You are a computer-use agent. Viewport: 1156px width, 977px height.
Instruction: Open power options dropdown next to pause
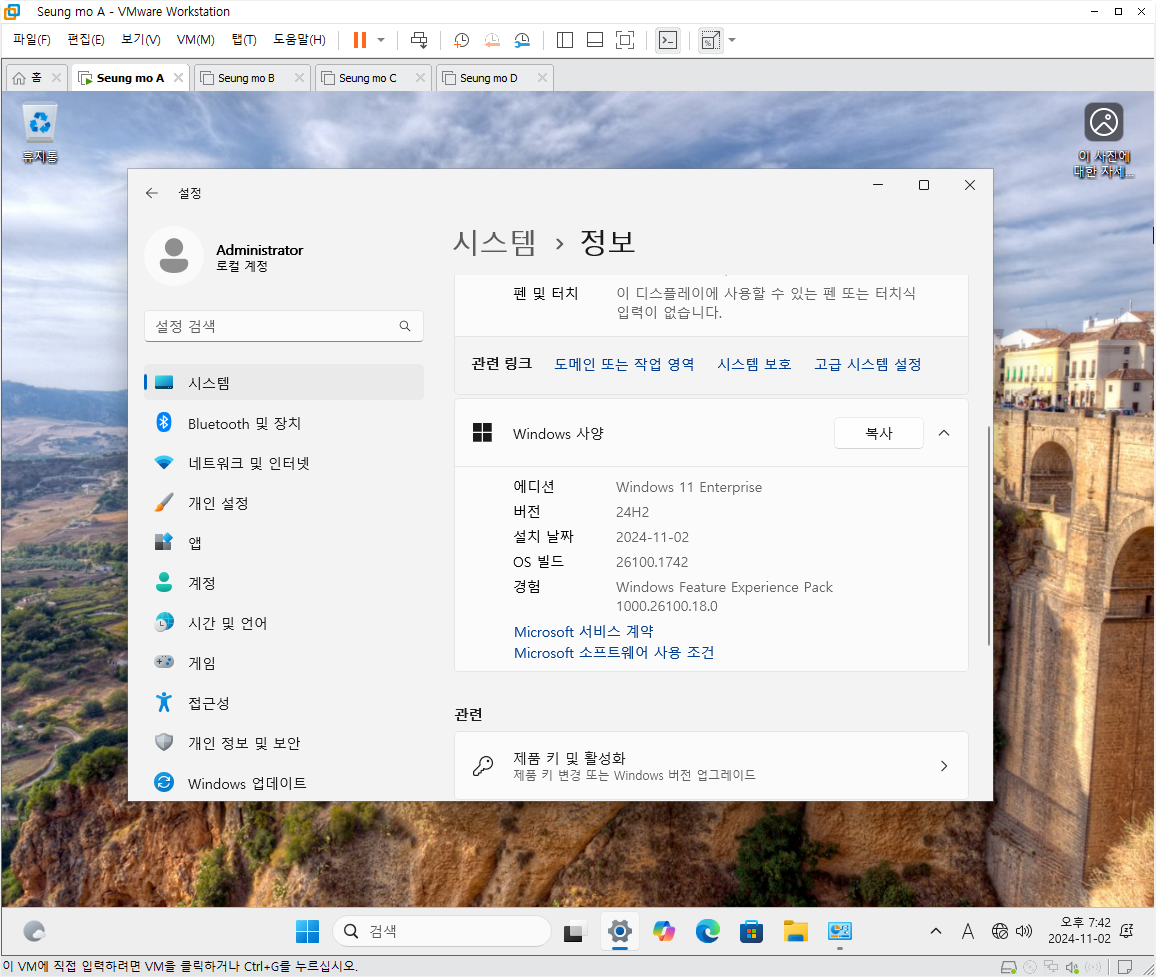(x=381, y=40)
